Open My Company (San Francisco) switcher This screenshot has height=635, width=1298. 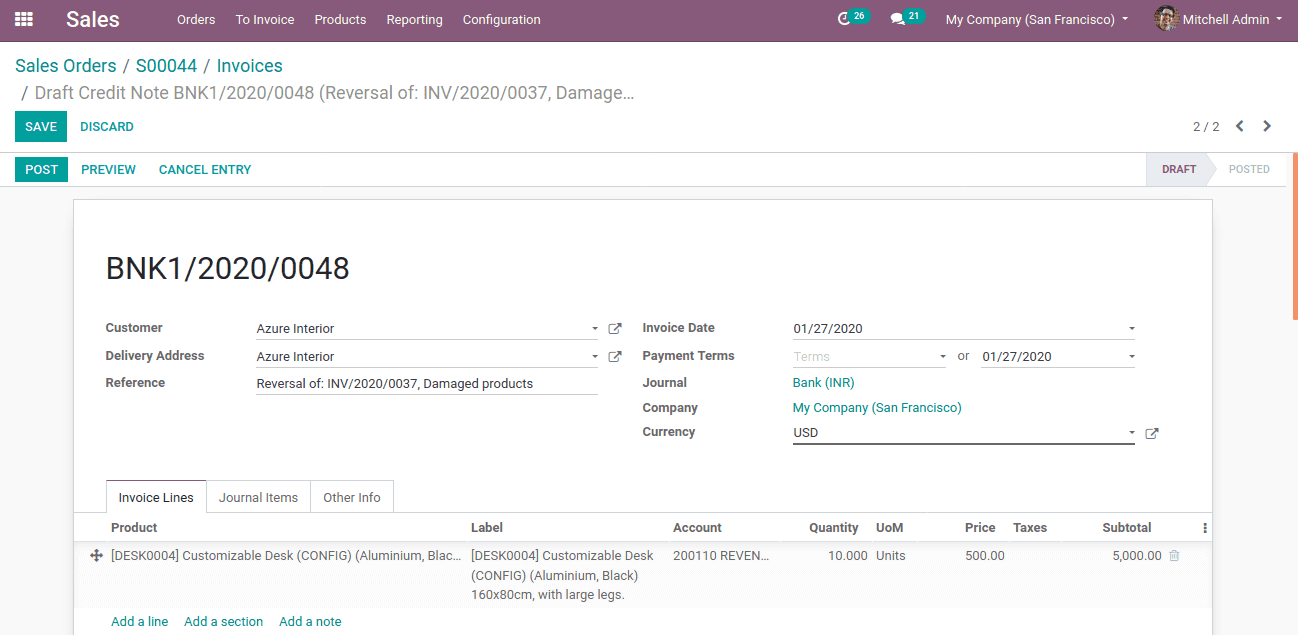click(1037, 19)
